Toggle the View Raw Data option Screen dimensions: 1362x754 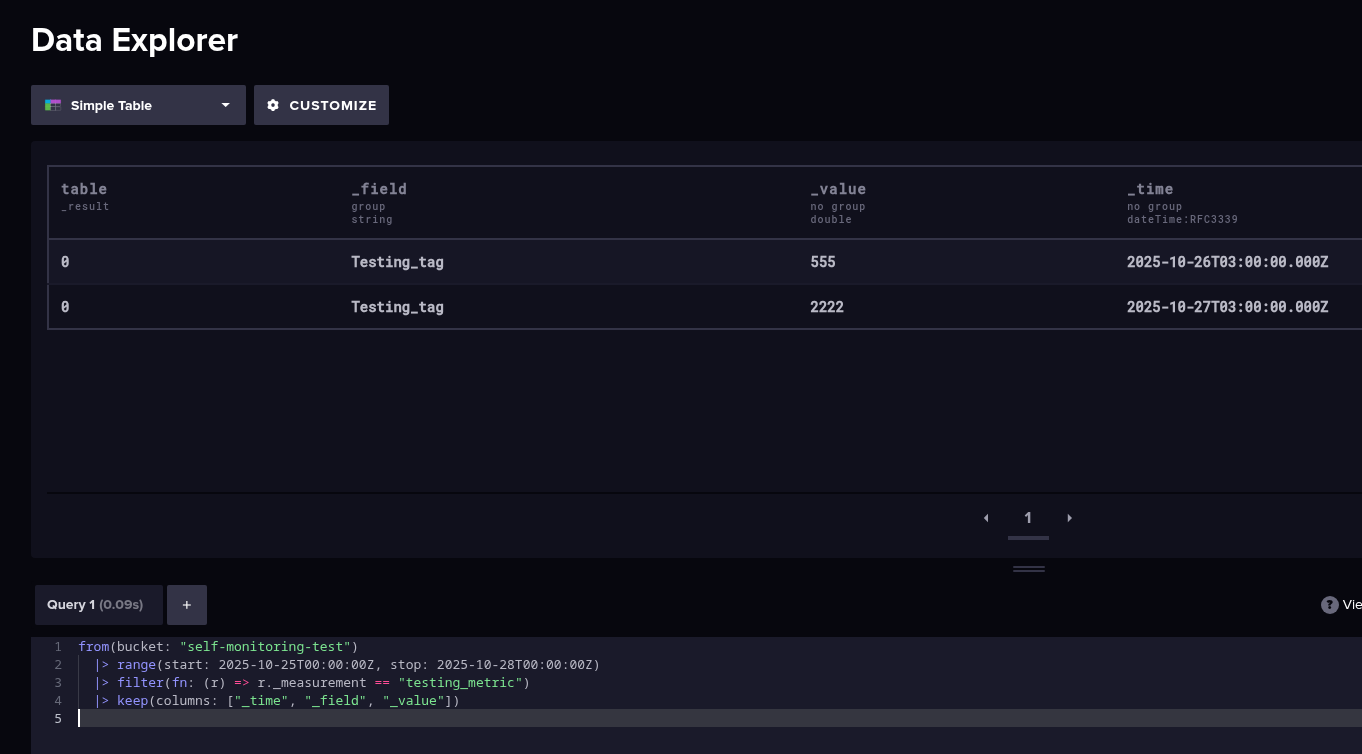coord(1352,604)
